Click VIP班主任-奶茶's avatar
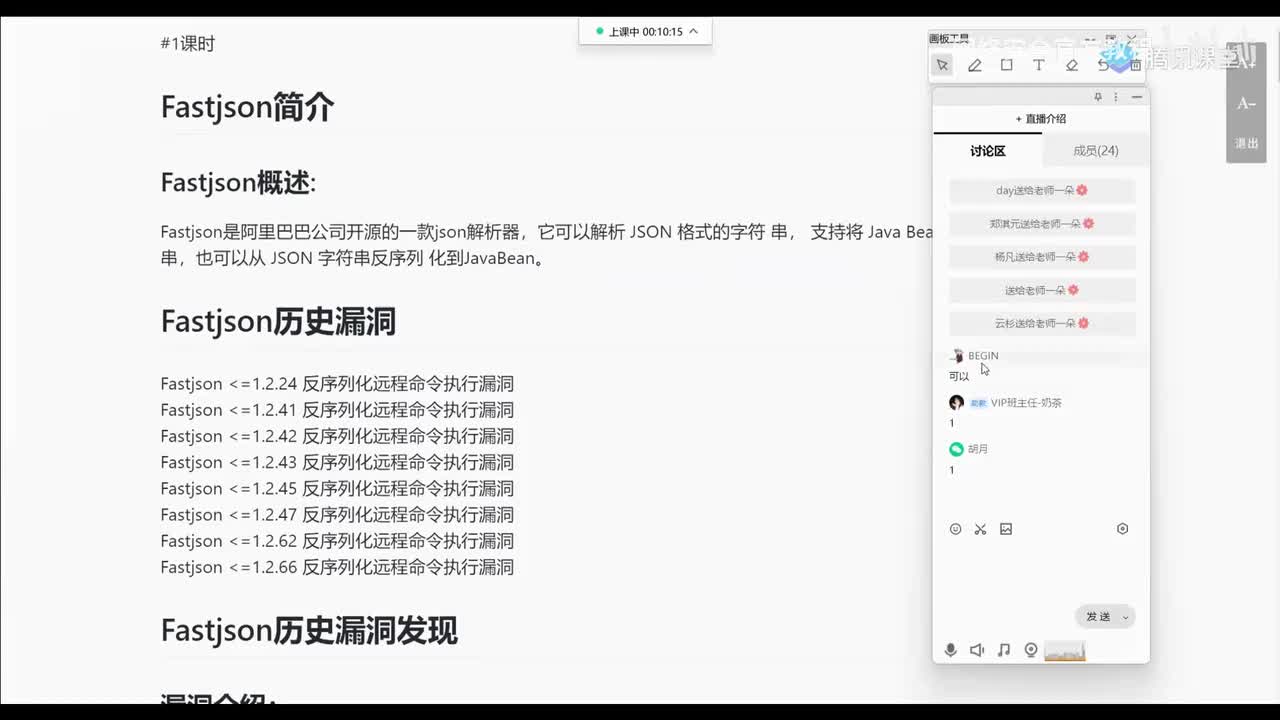The width and height of the screenshot is (1280, 720). point(956,403)
